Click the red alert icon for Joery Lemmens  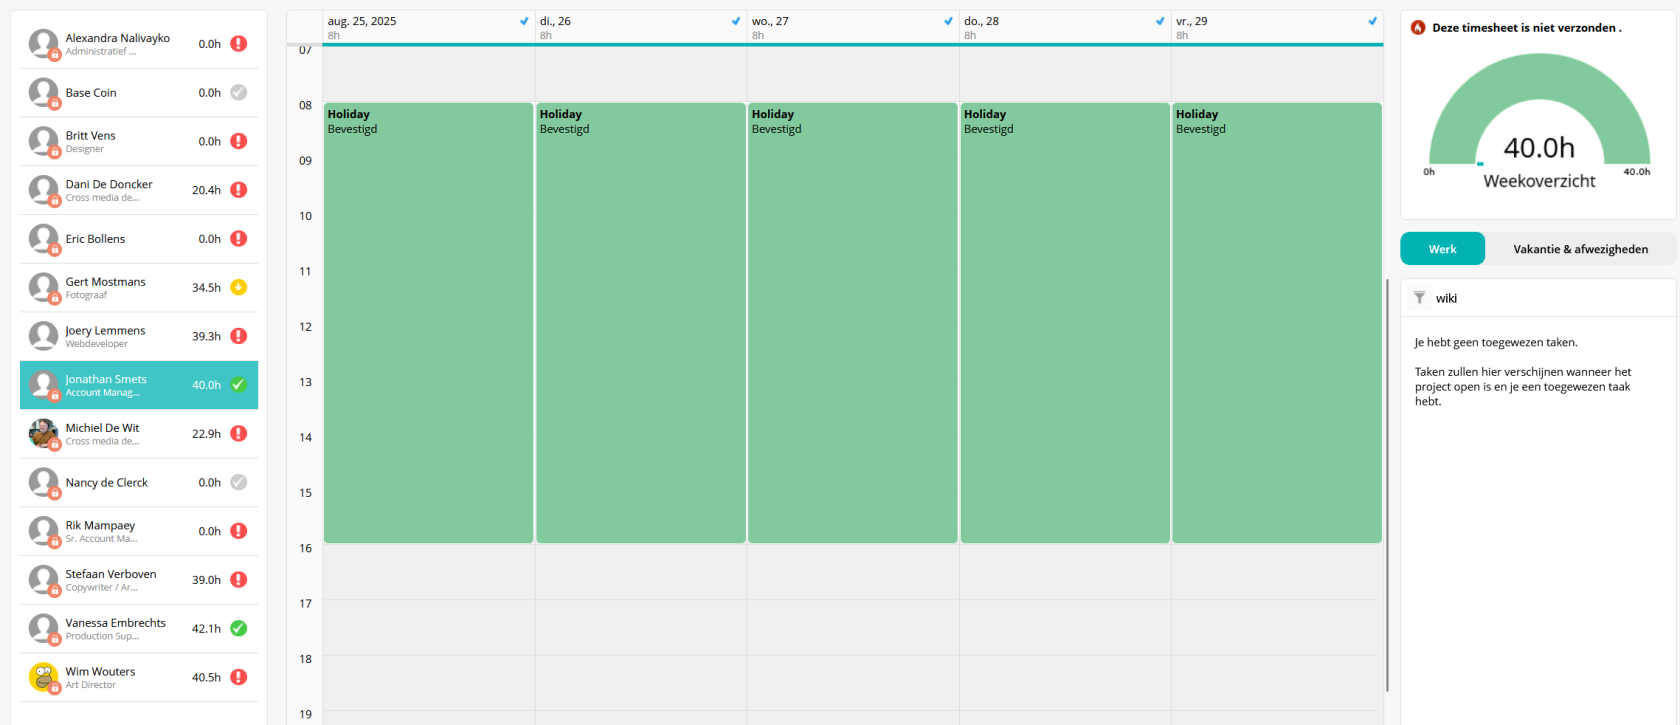tap(238, 336)
